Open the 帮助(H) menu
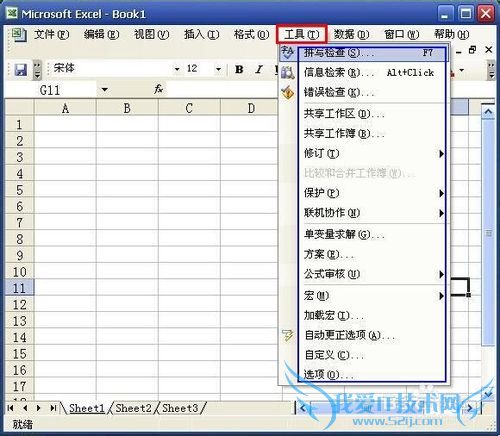Viewport: 500px width, 436px height. (x=452, y=34)
